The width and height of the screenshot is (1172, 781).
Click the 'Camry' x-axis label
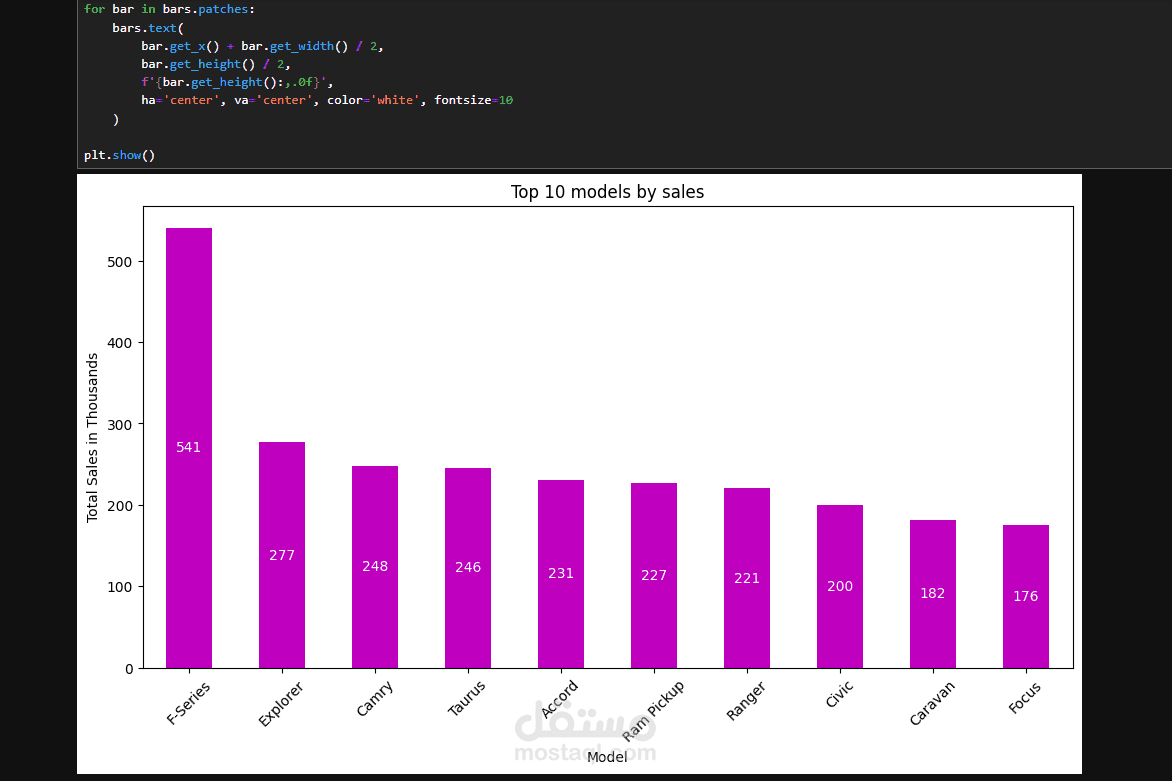374,699
